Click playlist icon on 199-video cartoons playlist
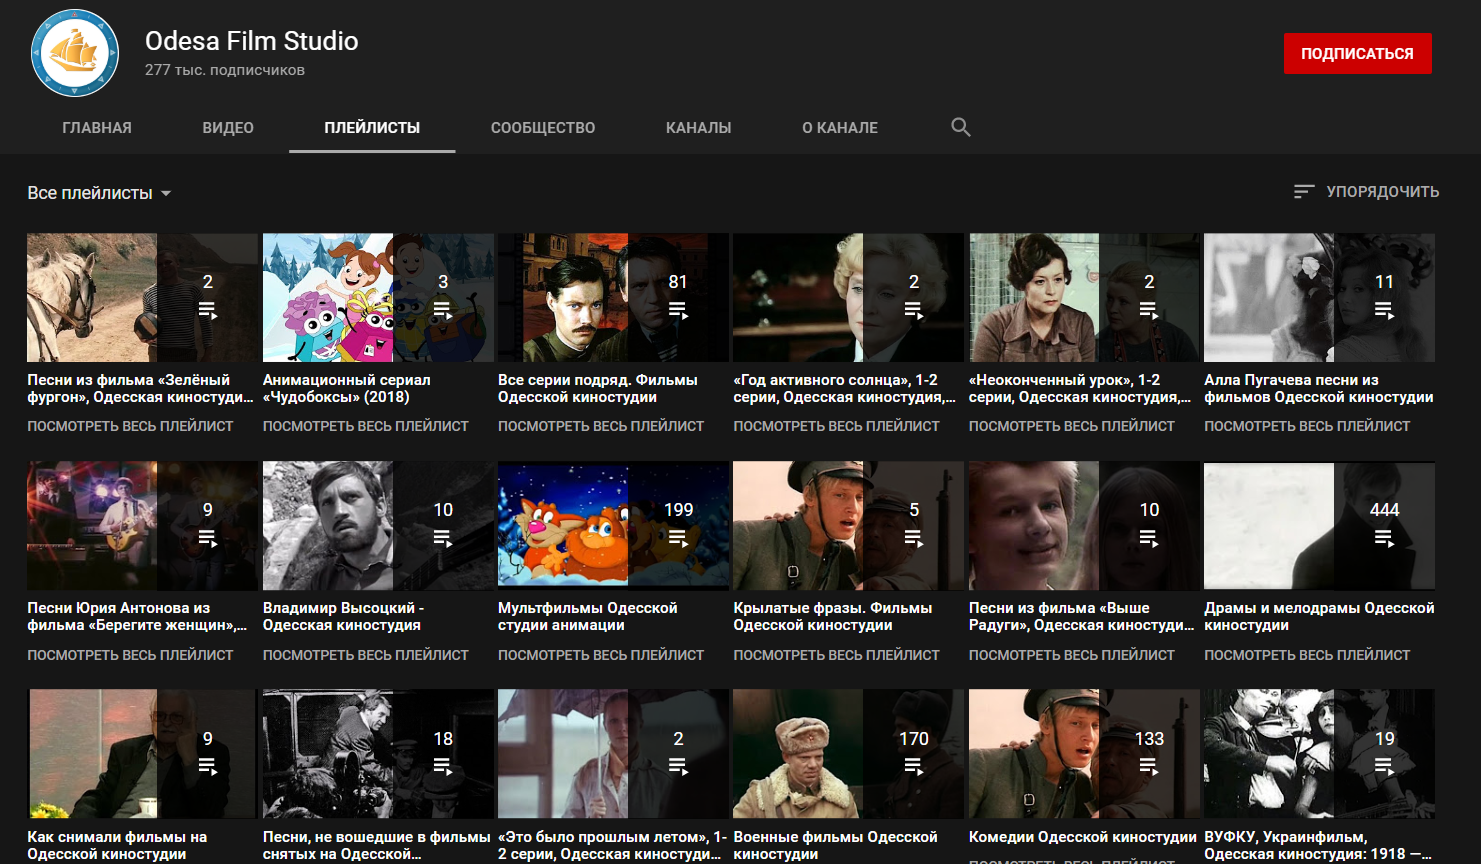Screen dimensions: 1481x864 (x=678, y=538)
